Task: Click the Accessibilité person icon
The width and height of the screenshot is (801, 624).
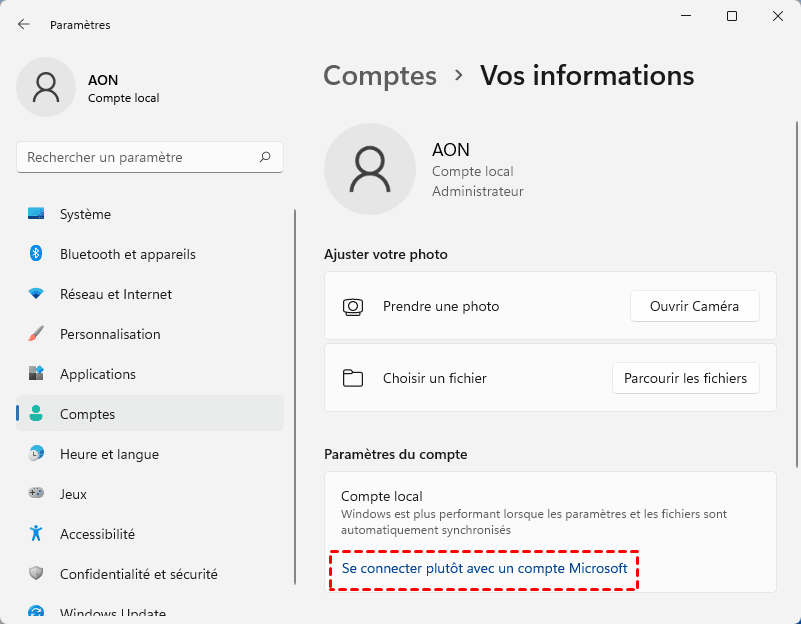Action: [x=36, y=534]
